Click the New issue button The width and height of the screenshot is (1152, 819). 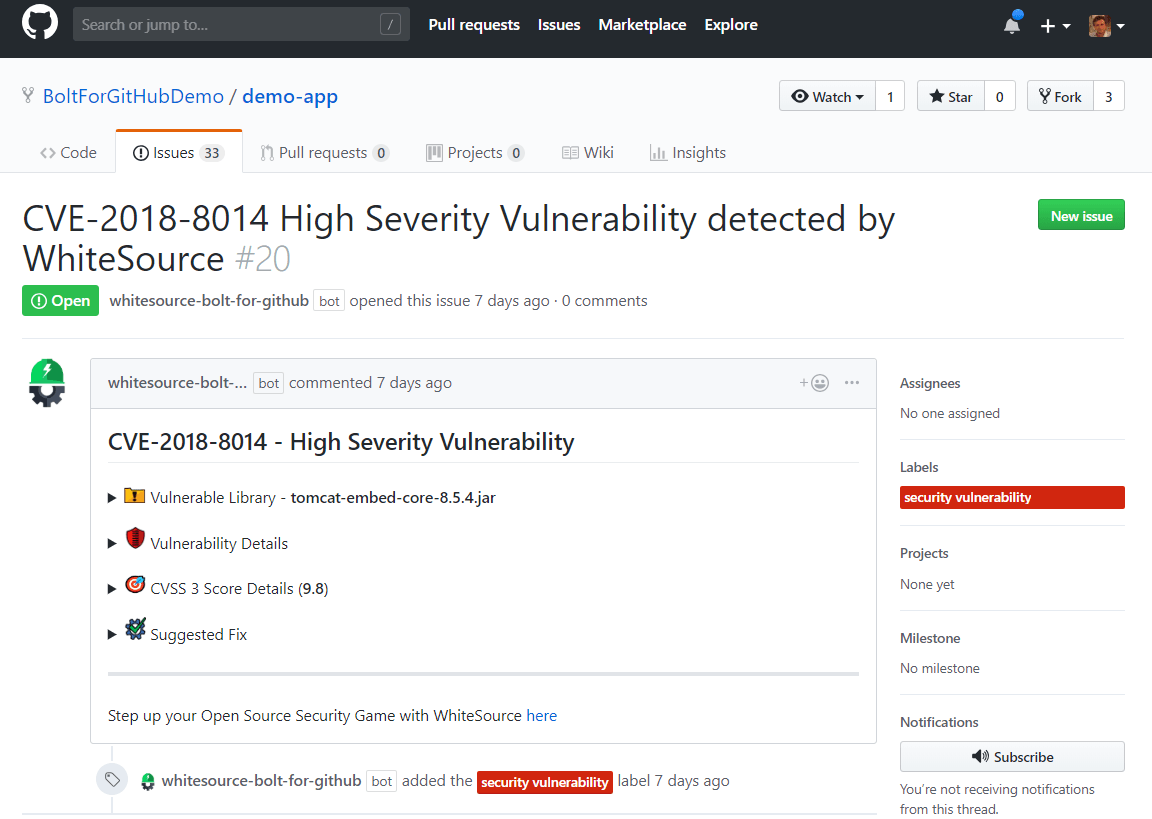(1081, 214)
